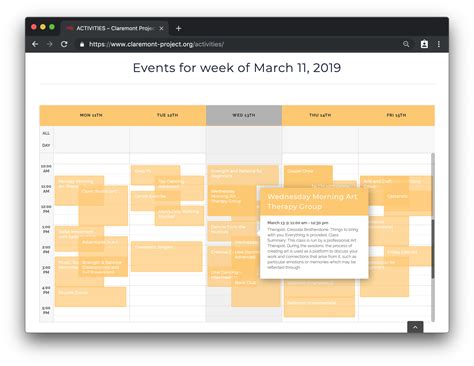Go back using the browser back arrow
Screen dimensions: 474x366
(35, 44)
